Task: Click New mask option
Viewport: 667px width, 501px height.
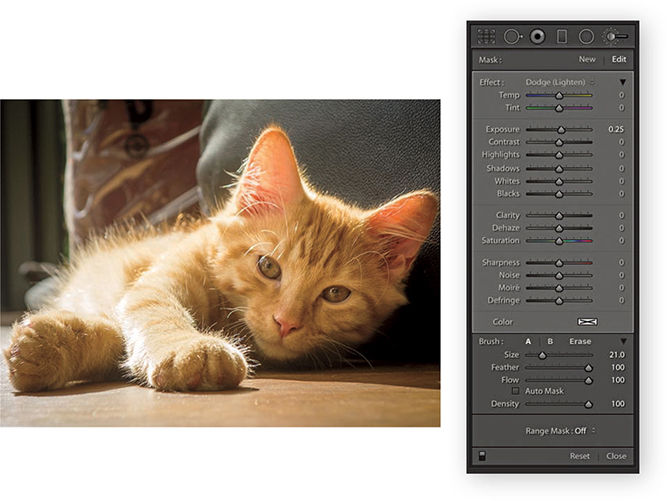Action: [x=587, y=60]
